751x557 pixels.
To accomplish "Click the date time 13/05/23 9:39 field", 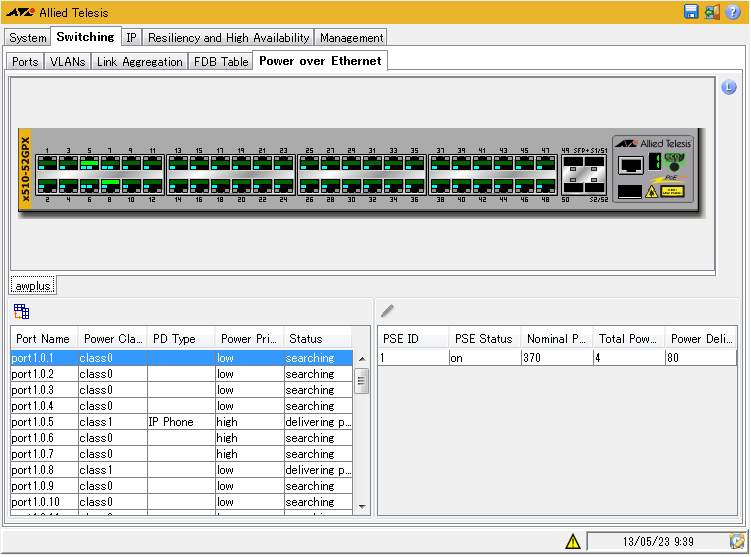I will (x=658, y=541).
